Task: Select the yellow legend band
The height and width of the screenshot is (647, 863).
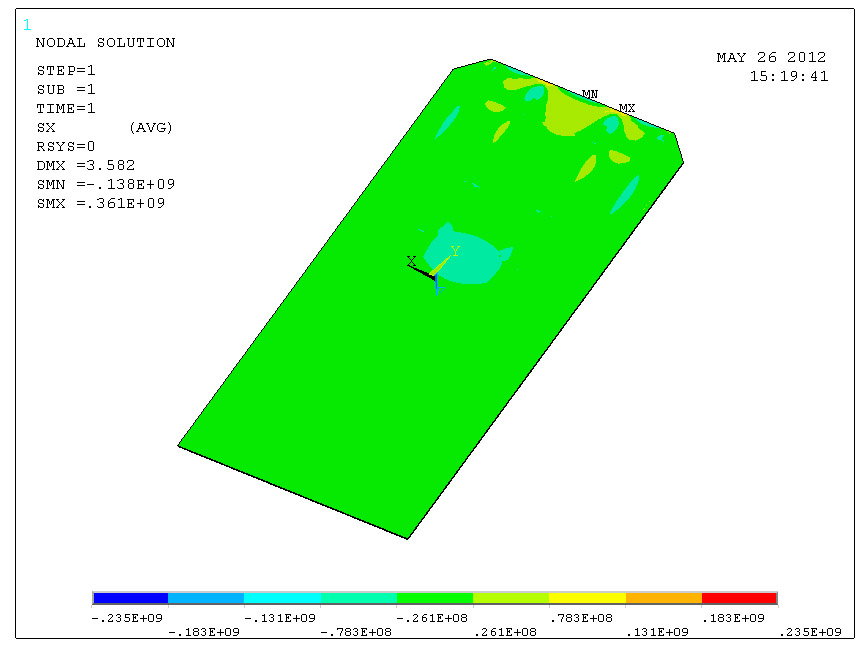Action: click(x=587, y=598)
